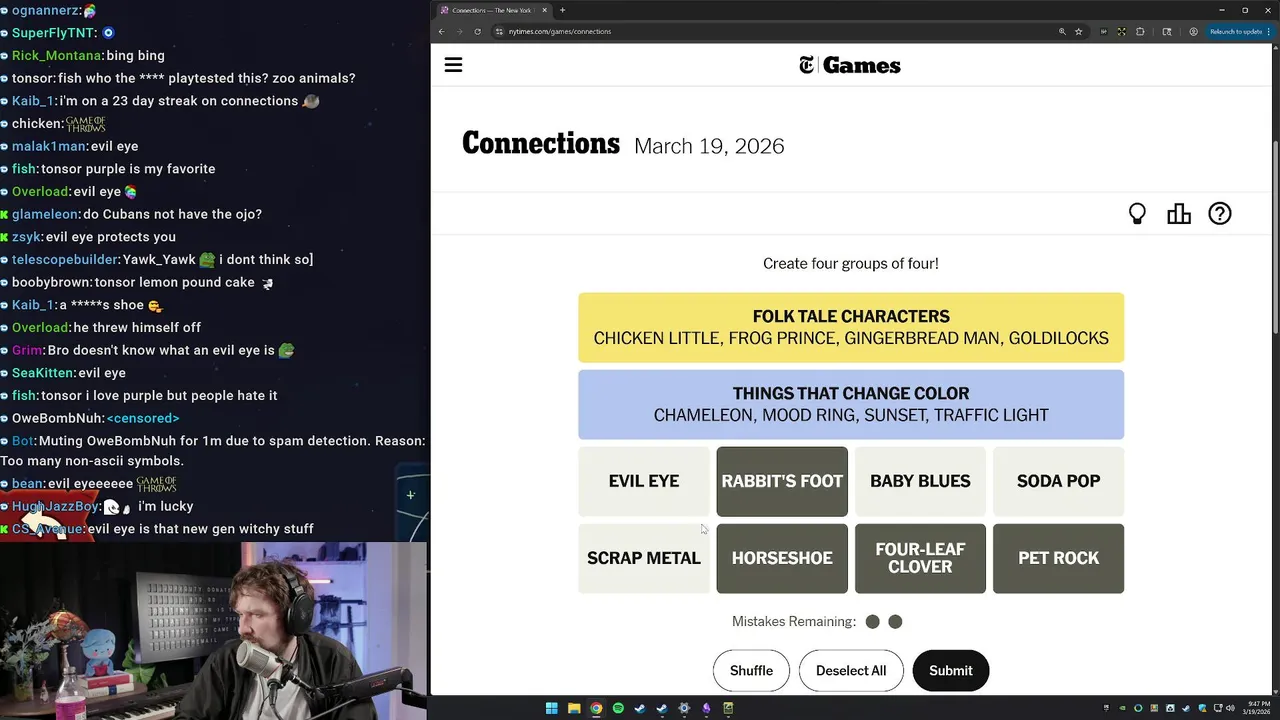Shuffle the remaining tiles
The width and height of the screenshot is (1280, 720).
tap(751, 671)
